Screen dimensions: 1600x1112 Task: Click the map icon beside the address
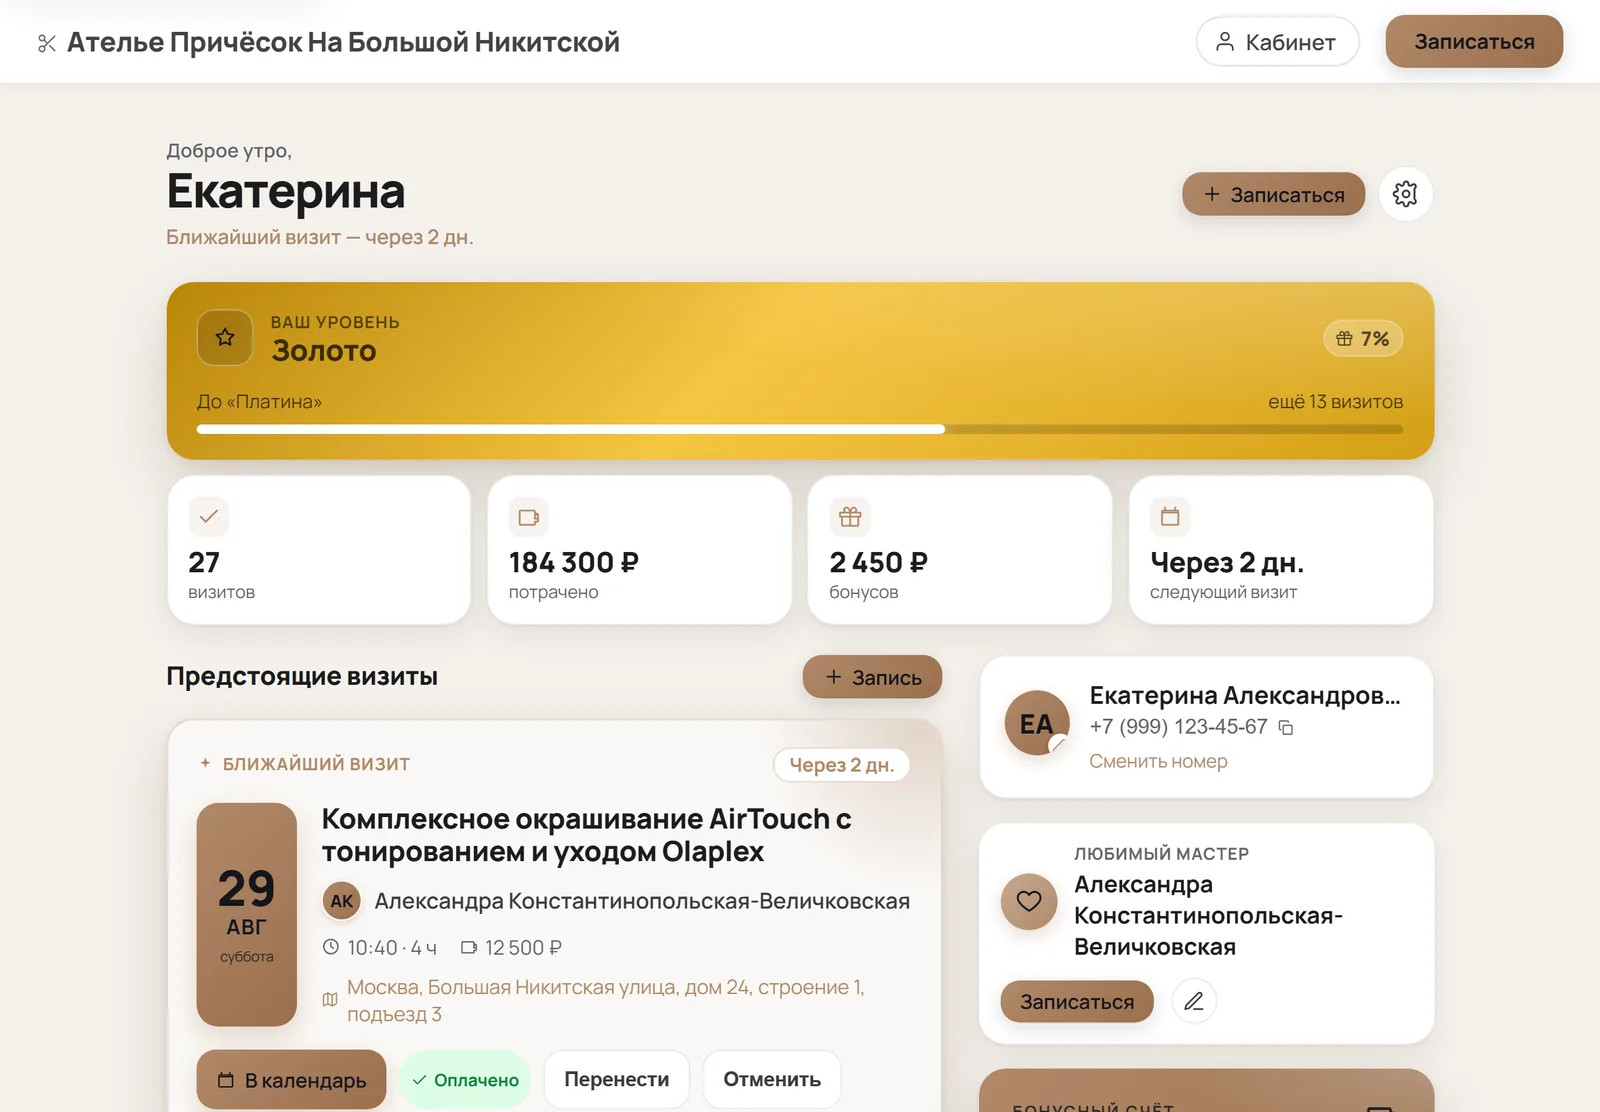[x=330, y=1000]
